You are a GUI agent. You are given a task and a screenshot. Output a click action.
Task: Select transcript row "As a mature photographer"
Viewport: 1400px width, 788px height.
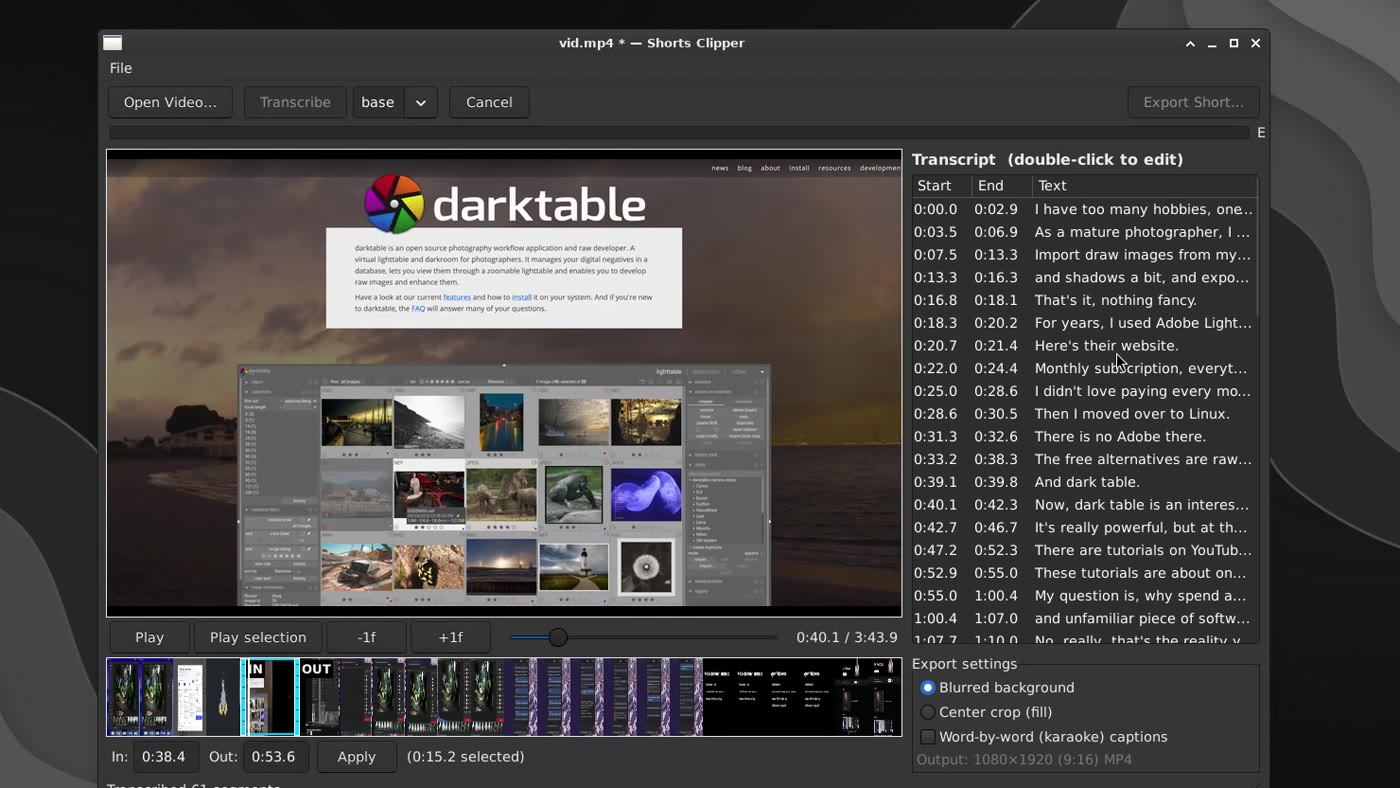click(1083, 232)
